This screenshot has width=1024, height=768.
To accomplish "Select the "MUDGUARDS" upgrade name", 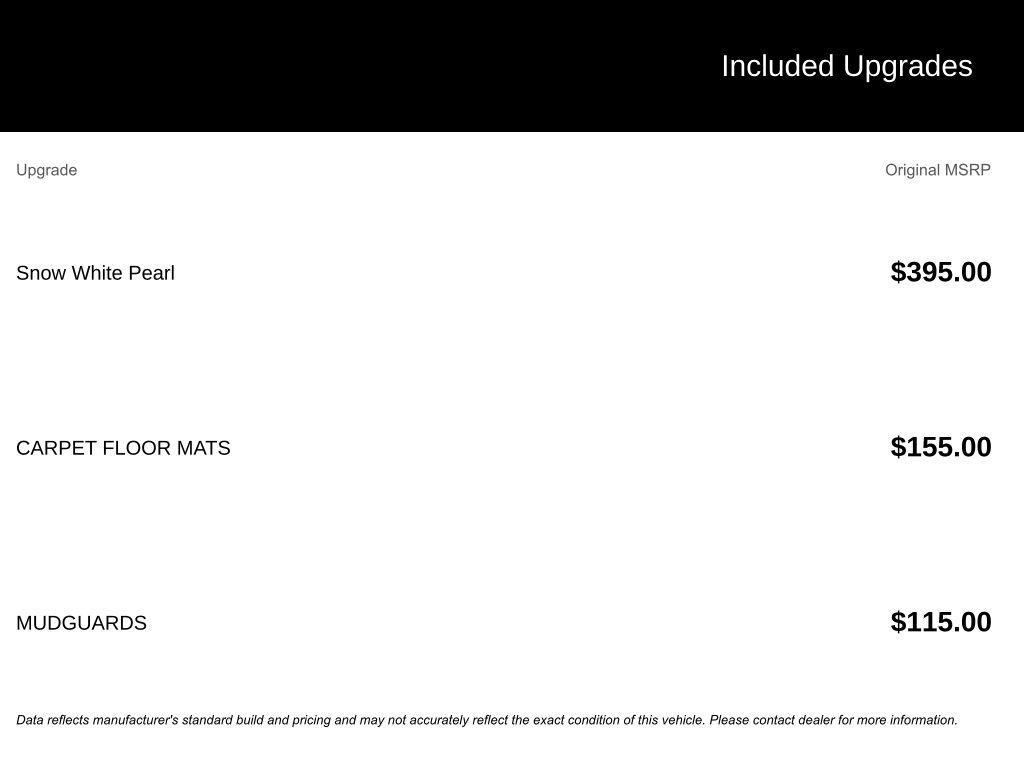I will [x=81, y=623].
